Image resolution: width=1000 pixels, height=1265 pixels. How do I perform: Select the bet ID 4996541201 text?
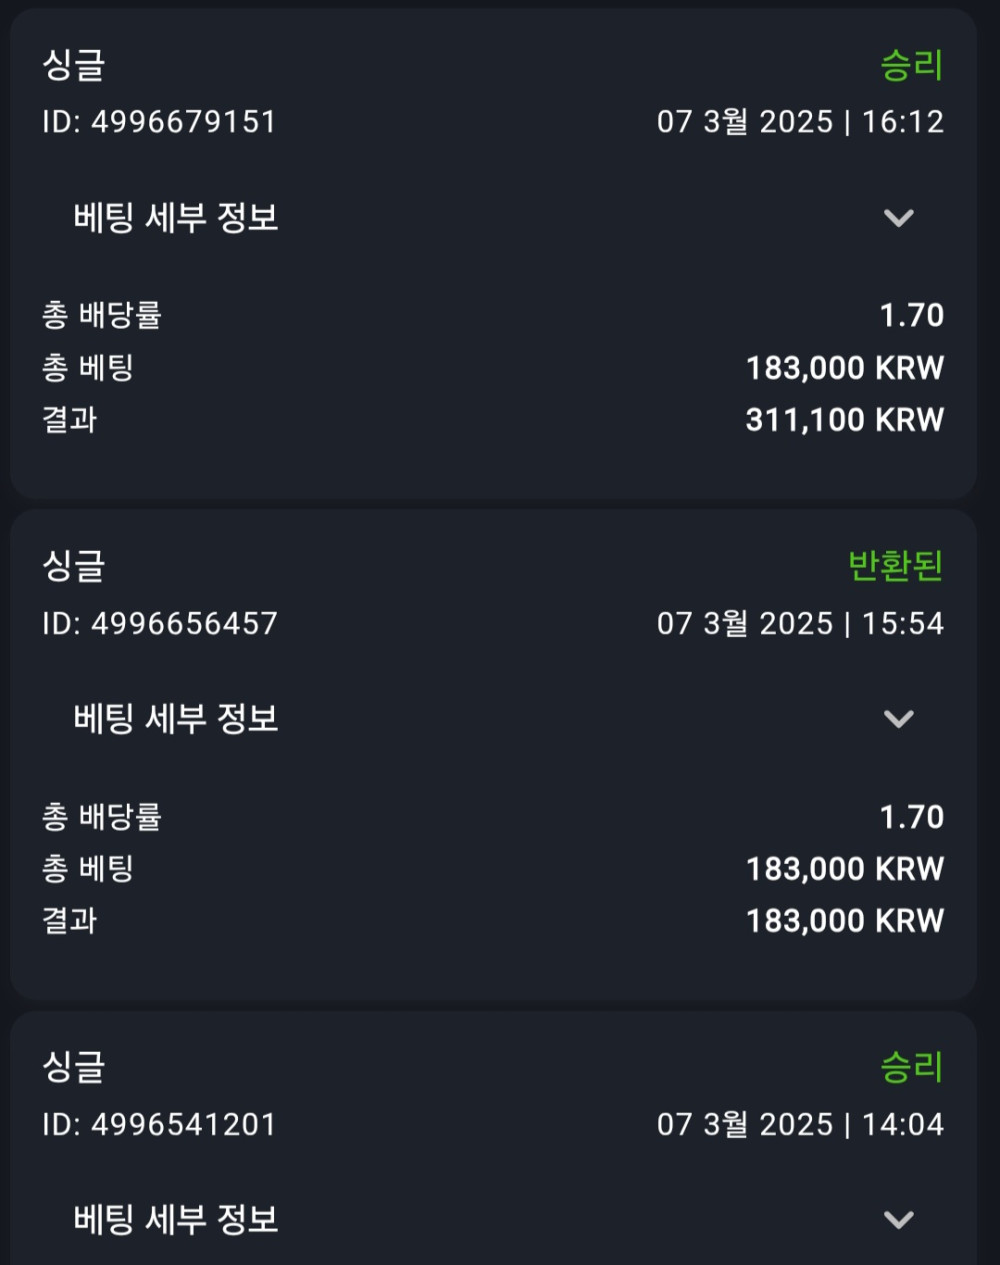(x=159, y=1125)
